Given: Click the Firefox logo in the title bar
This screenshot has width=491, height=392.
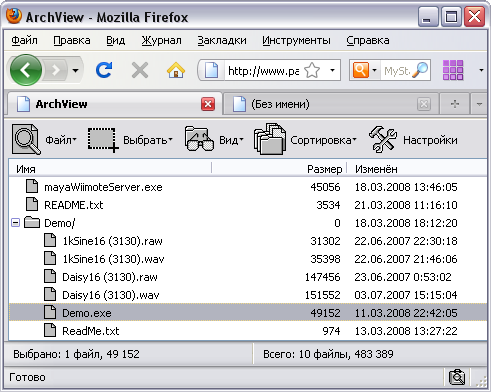Looking at the screenshot, I should (14, 16).
